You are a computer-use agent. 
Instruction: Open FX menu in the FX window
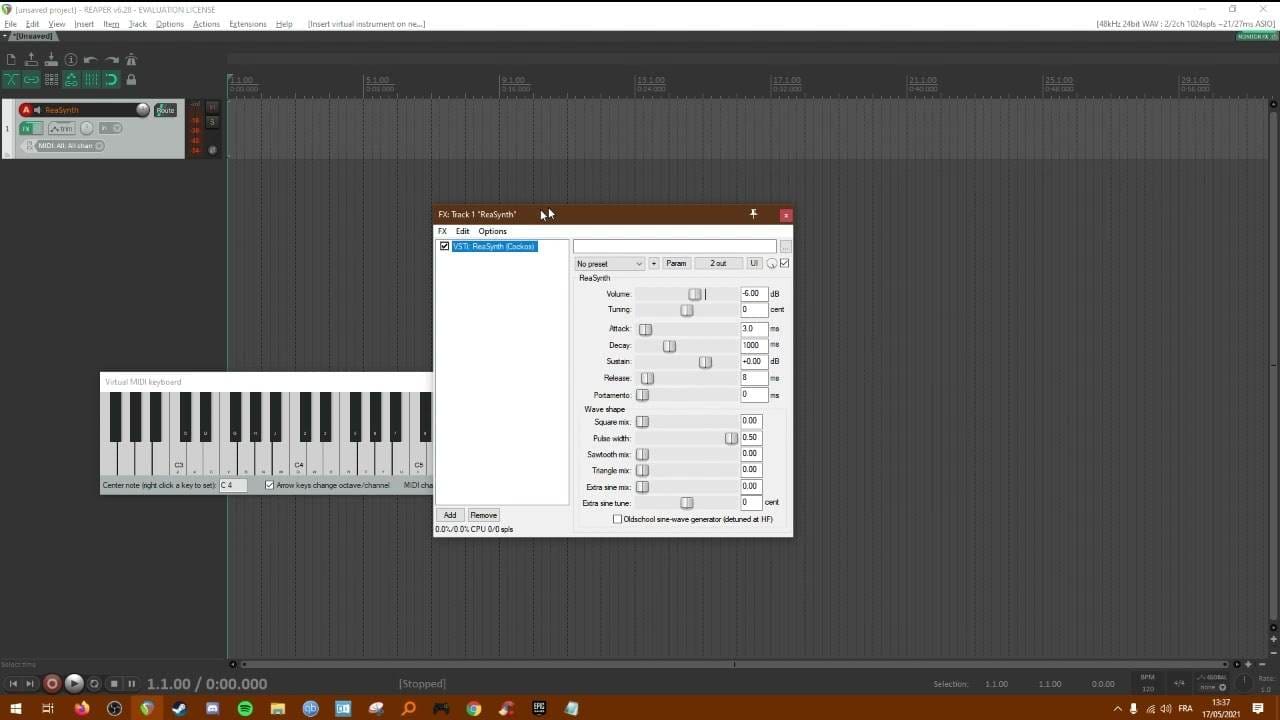tap(442, 231)
